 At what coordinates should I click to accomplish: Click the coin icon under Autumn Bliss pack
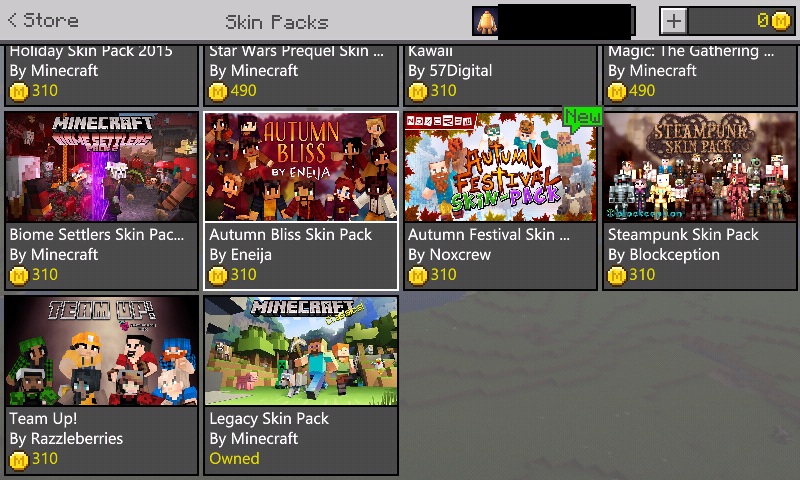[x=218, y=275]
